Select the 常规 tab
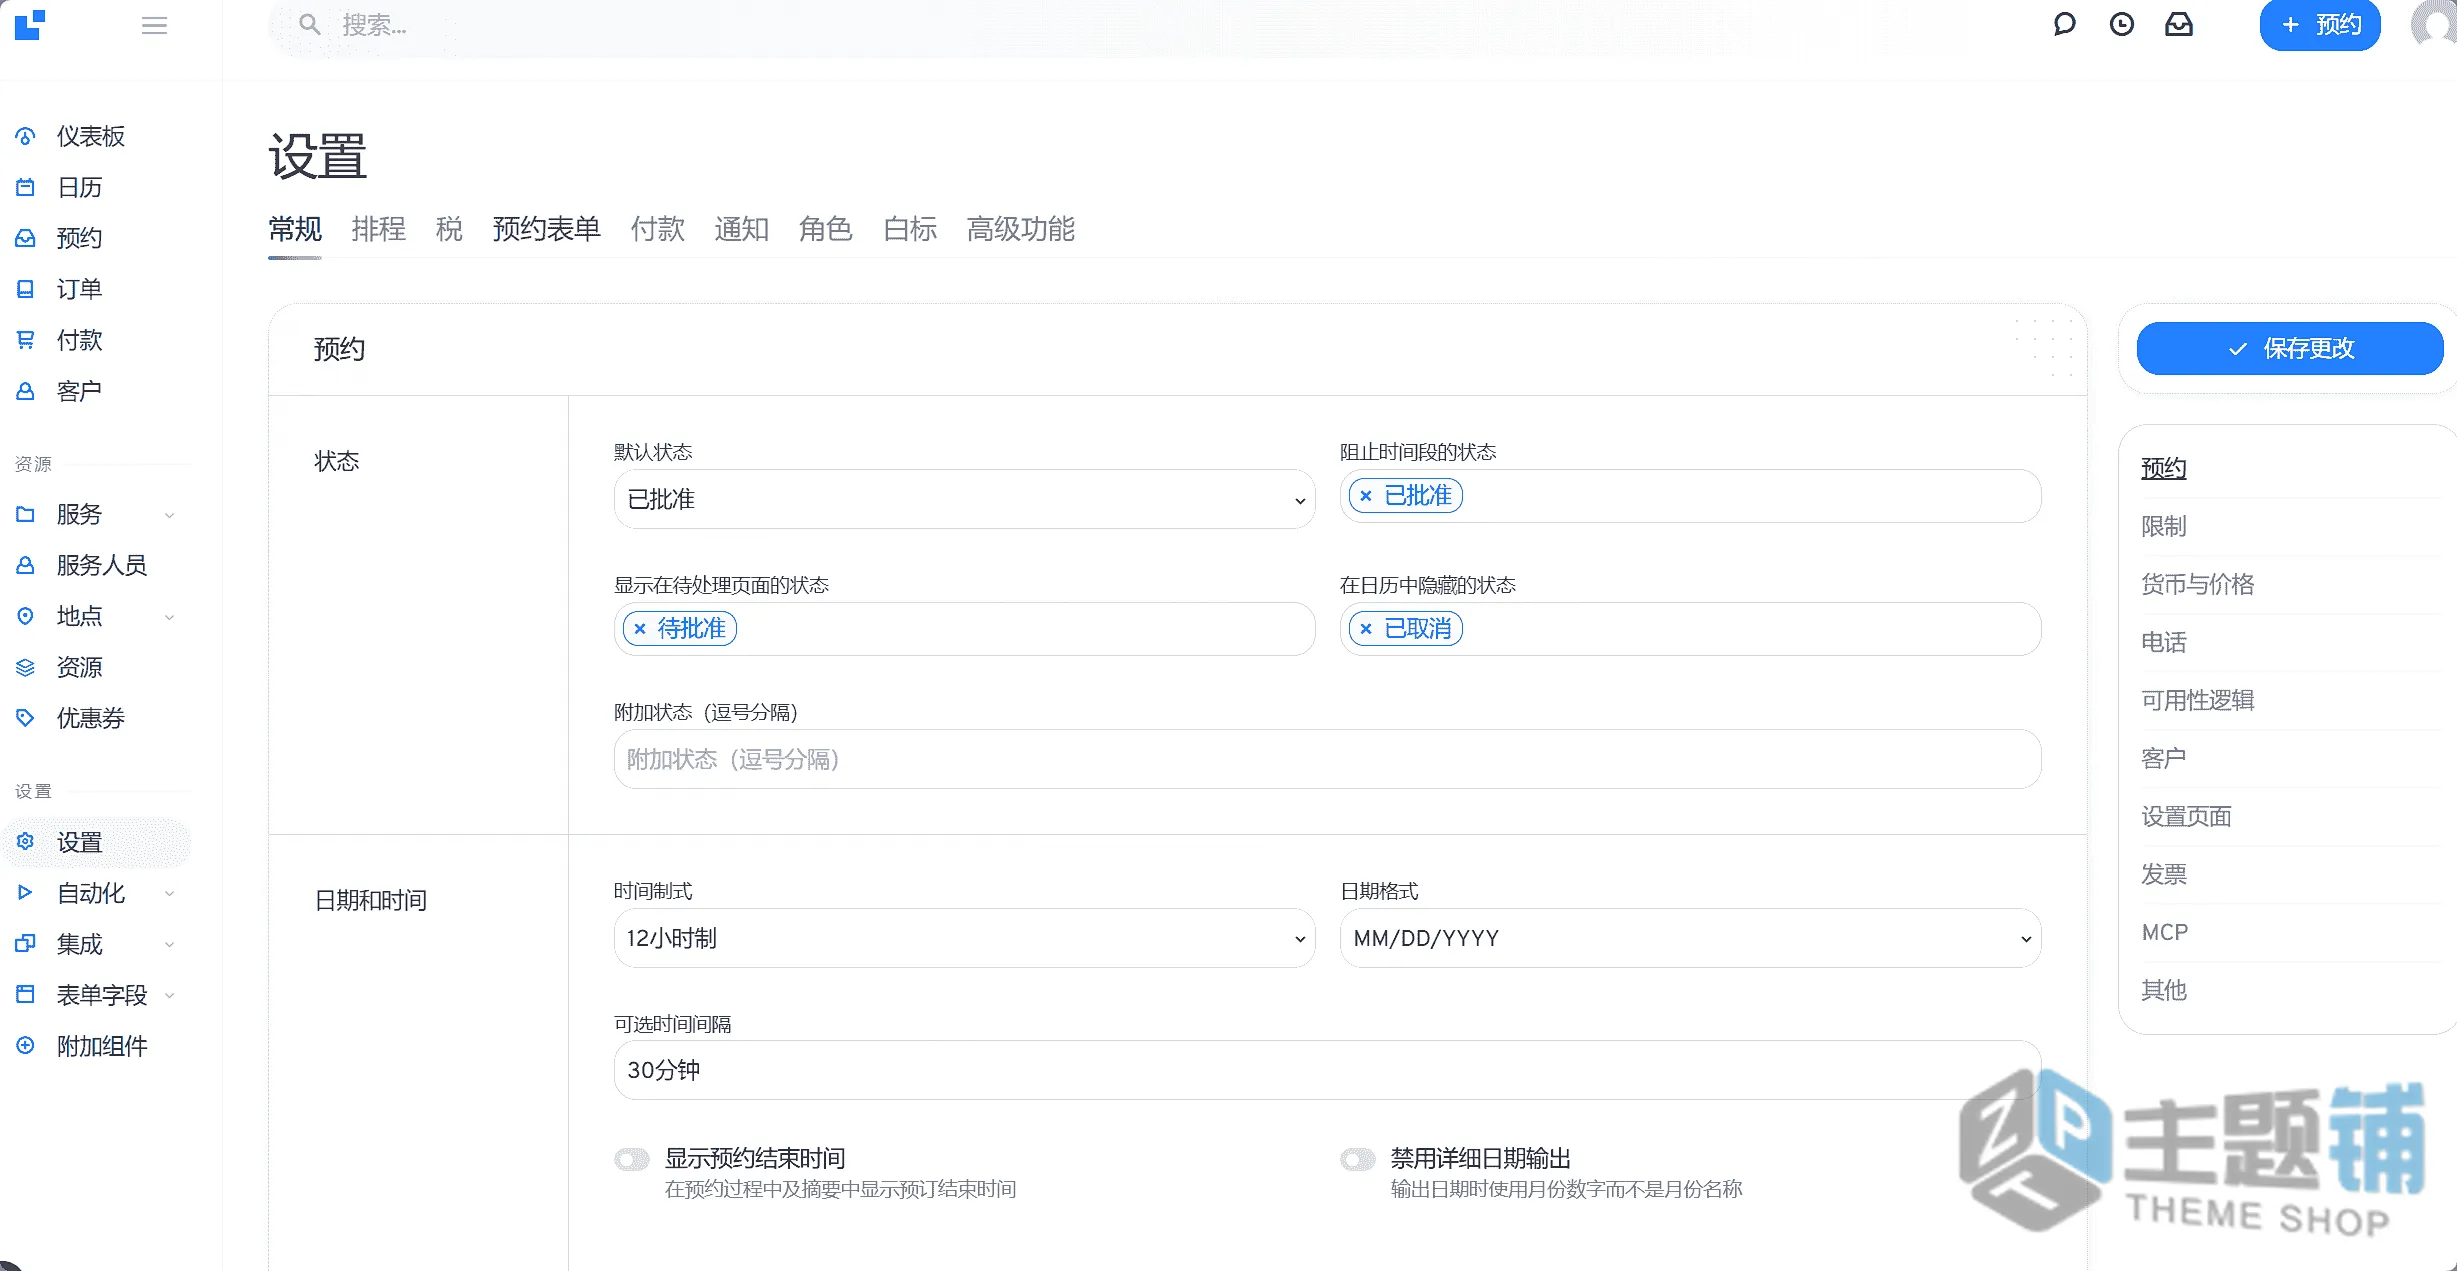This screenshot has width=2457, height=1271. pos(295,229)
